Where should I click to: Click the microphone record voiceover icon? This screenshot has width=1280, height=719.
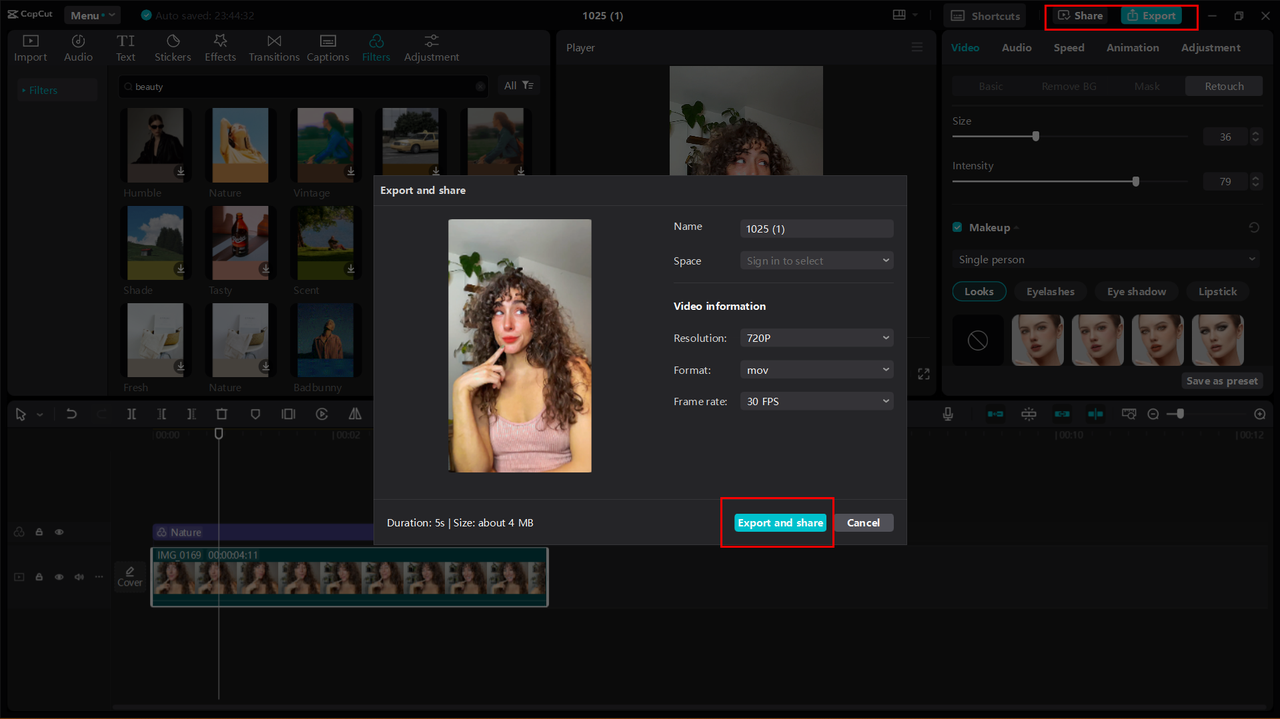pos(948,414)
